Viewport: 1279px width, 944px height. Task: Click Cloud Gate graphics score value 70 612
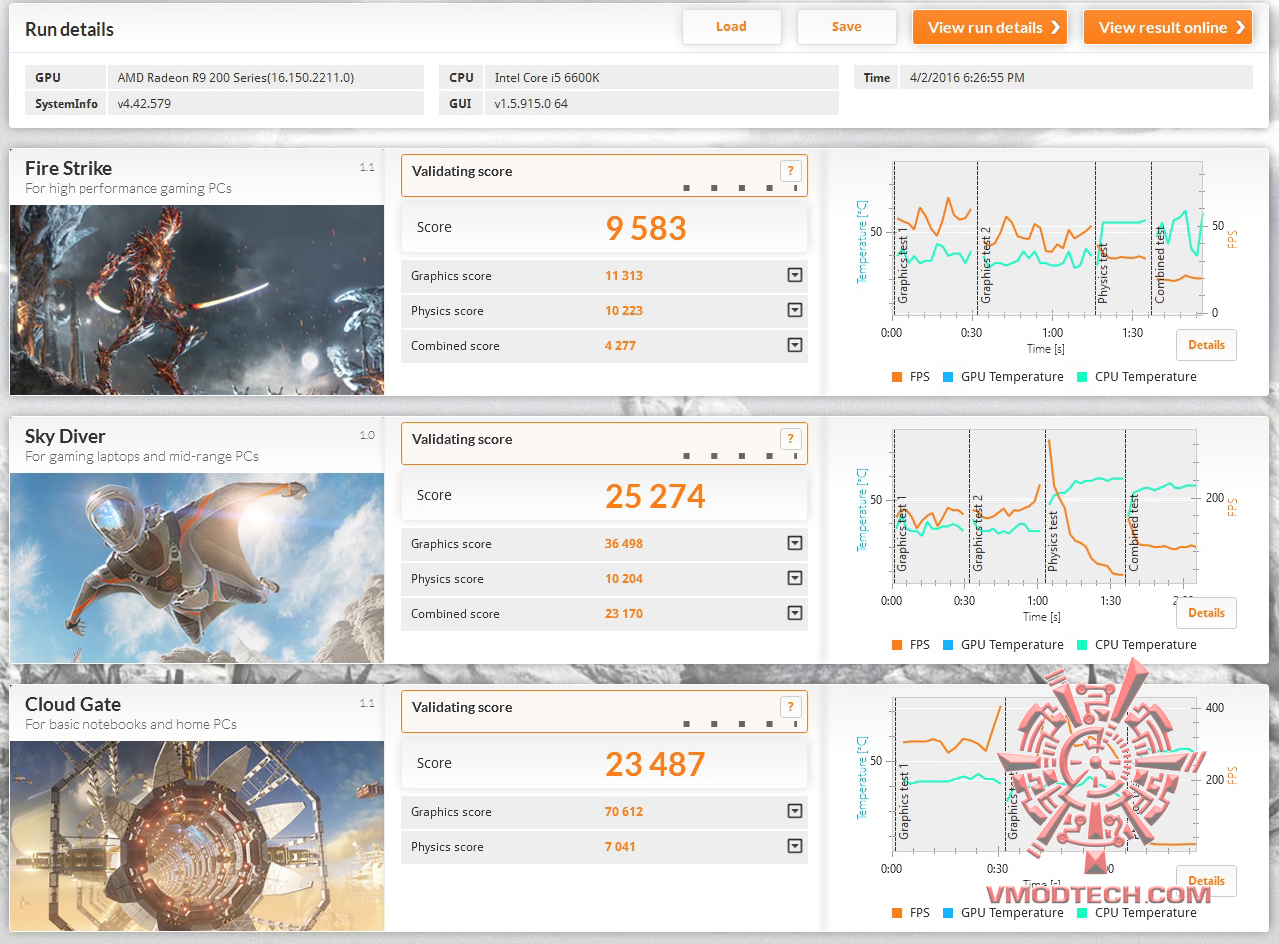[x=624, y=812]
